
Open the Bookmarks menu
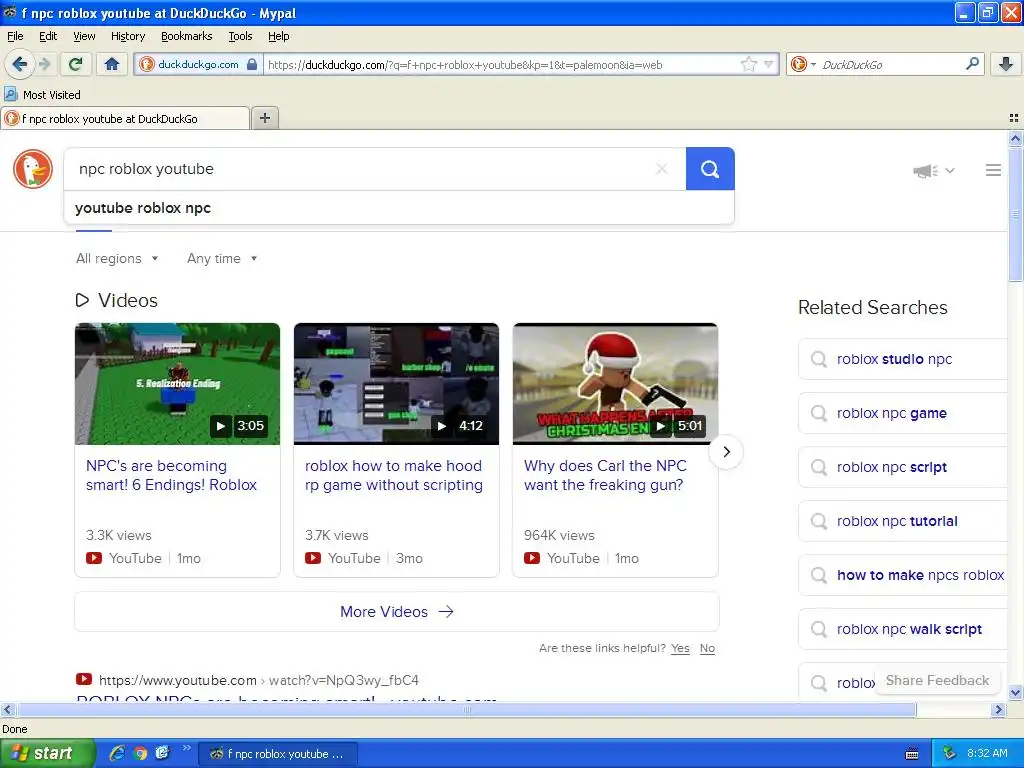187,36
